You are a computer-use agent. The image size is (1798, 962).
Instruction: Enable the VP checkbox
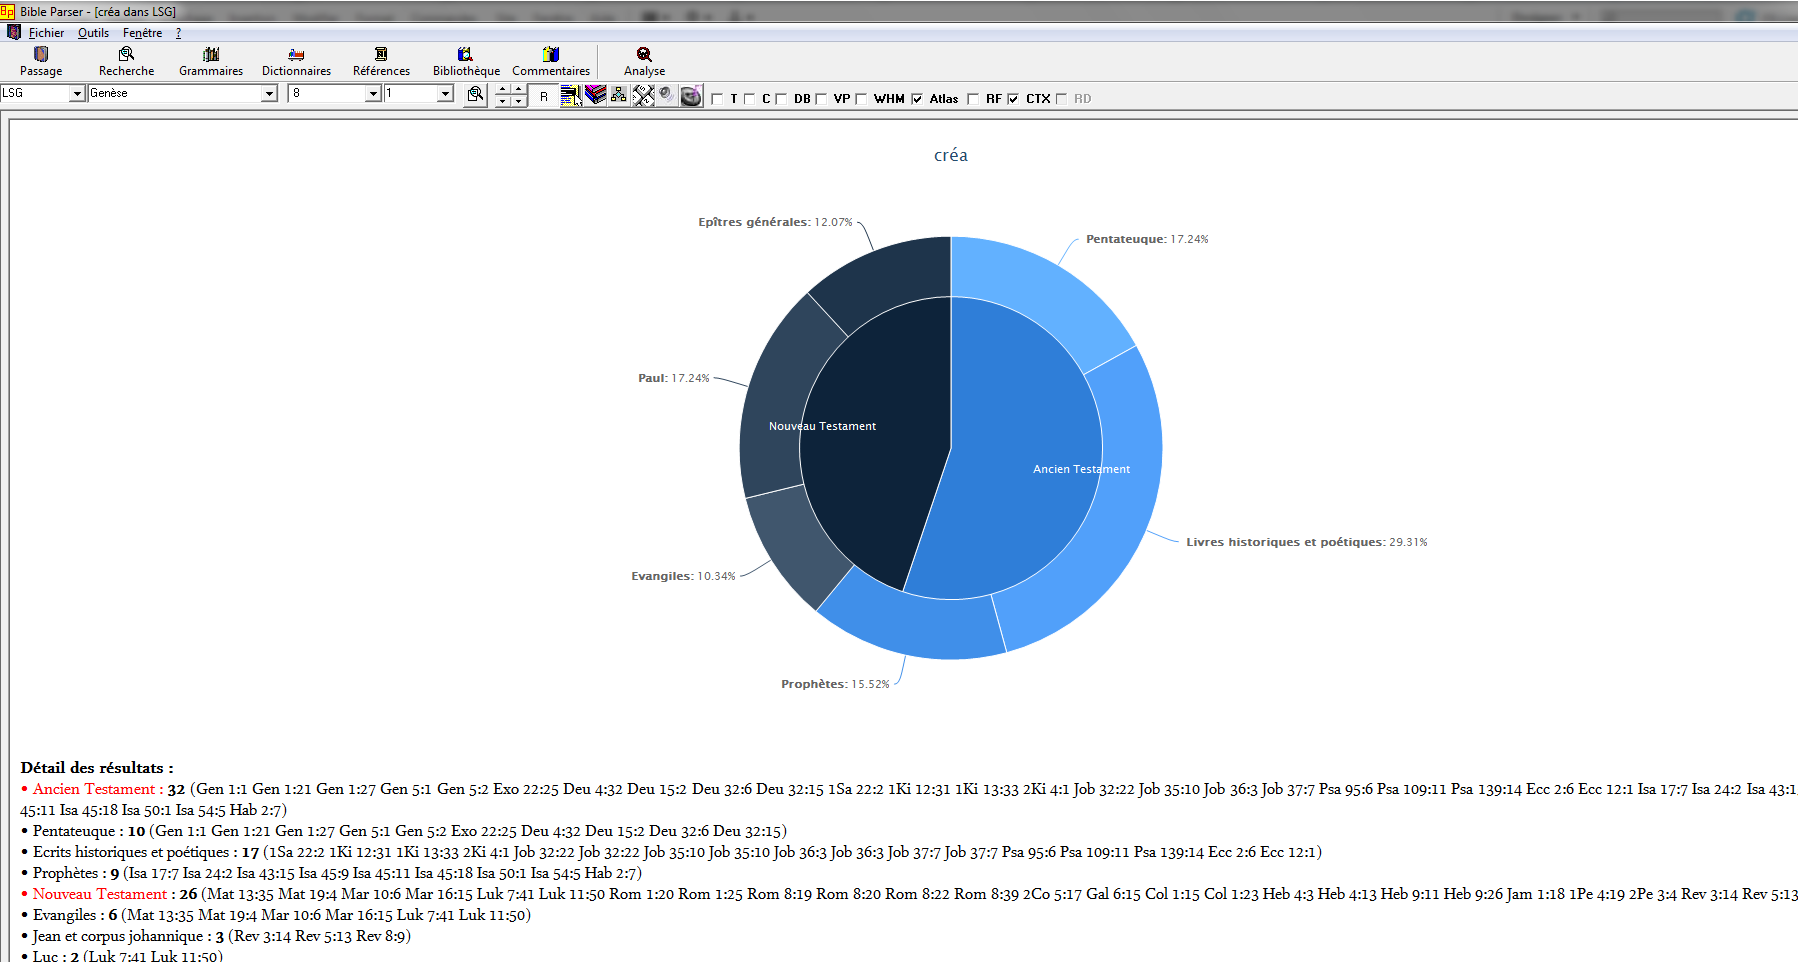point(821,99)
